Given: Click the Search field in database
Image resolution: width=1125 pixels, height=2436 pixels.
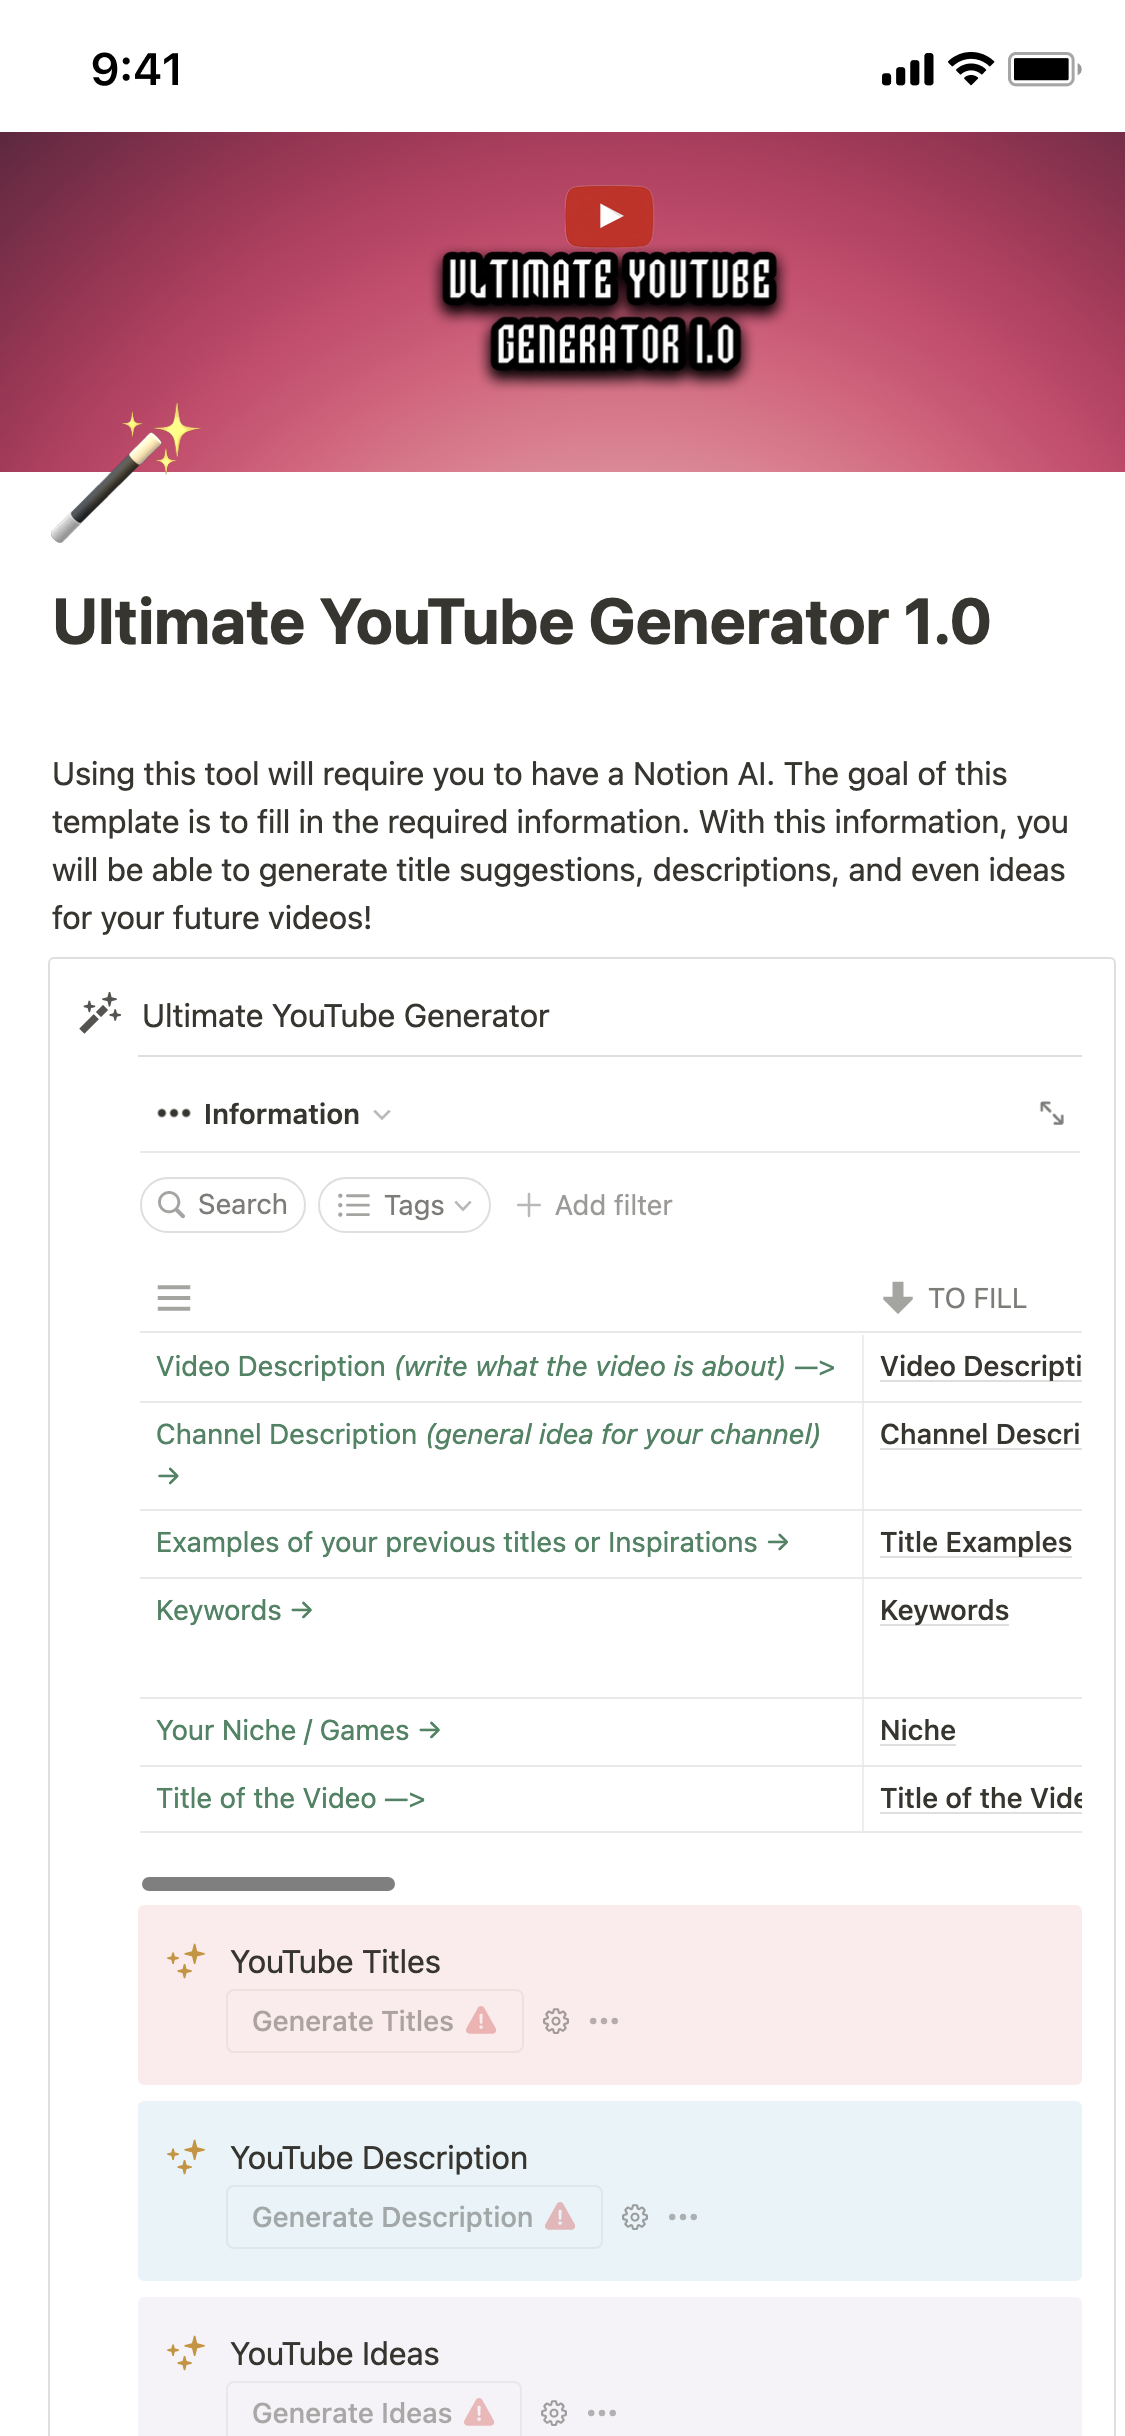Looking at the screenshot, I should coord(223,1205).
